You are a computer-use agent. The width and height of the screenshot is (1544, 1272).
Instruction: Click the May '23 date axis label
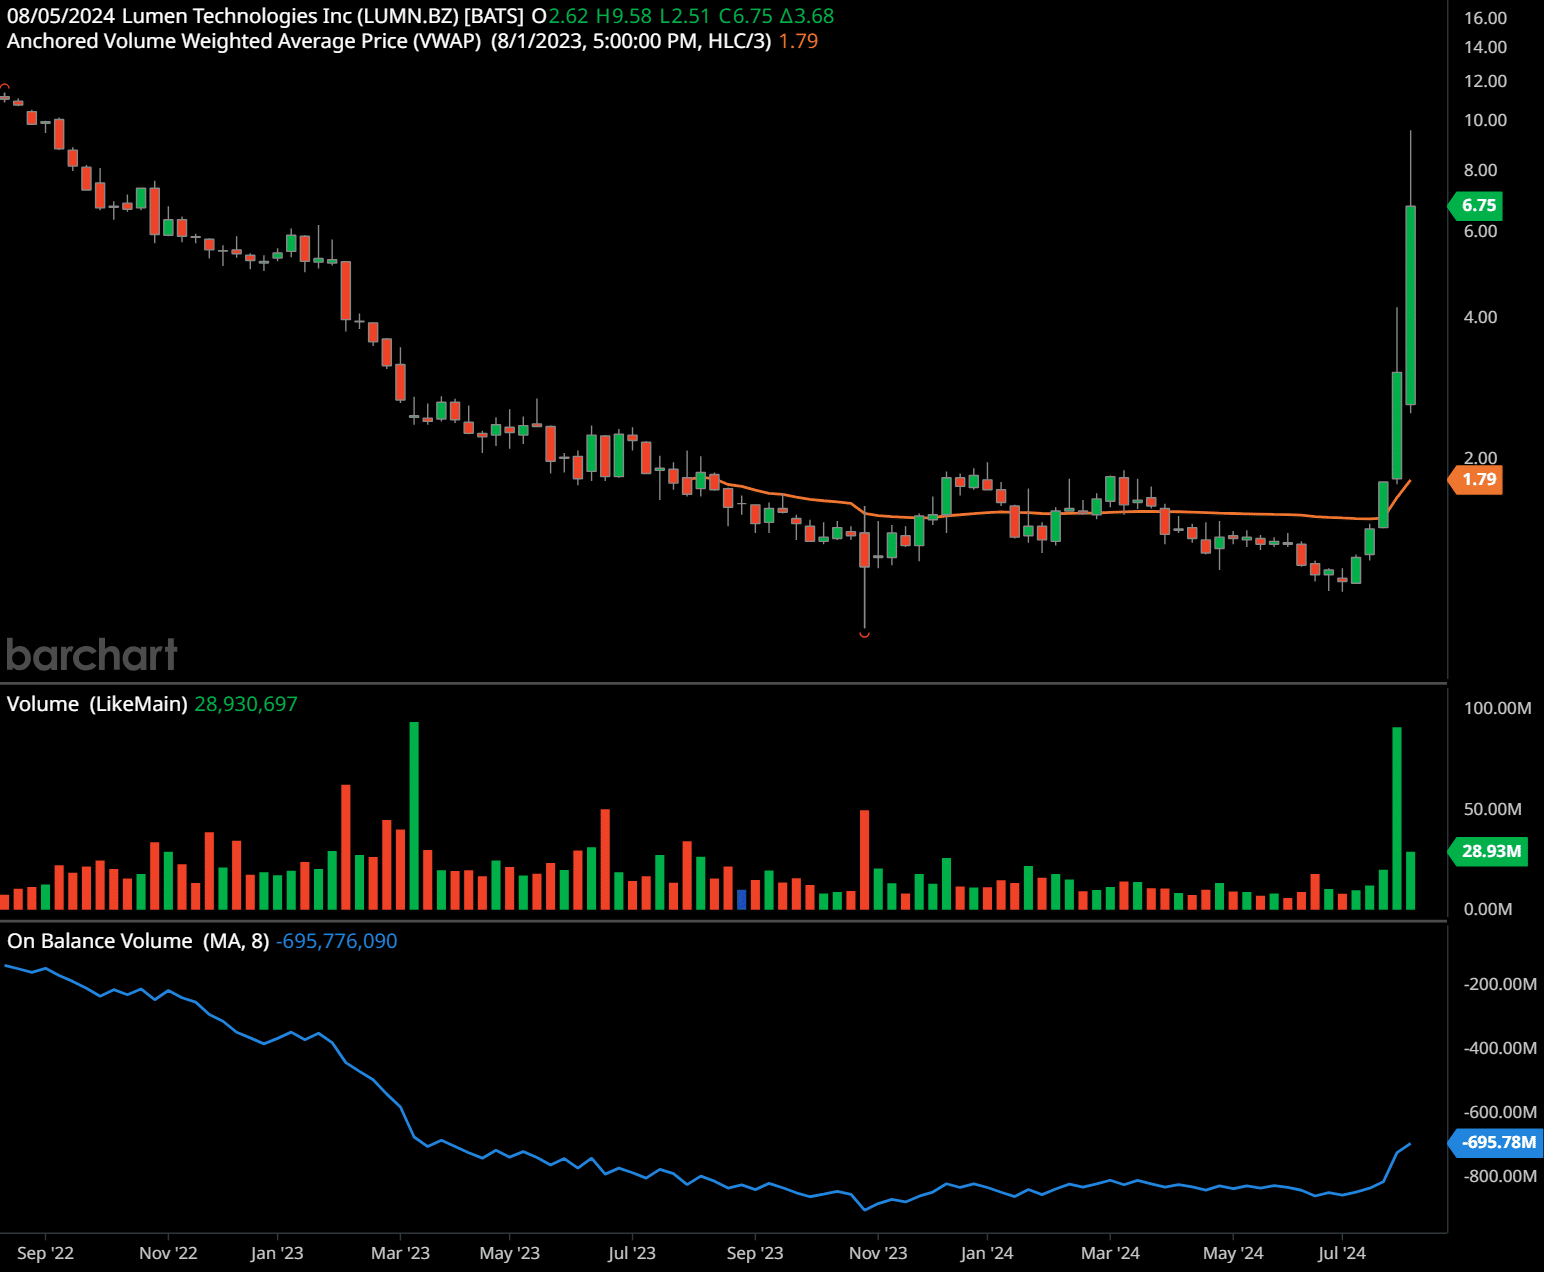(510, 1253)
